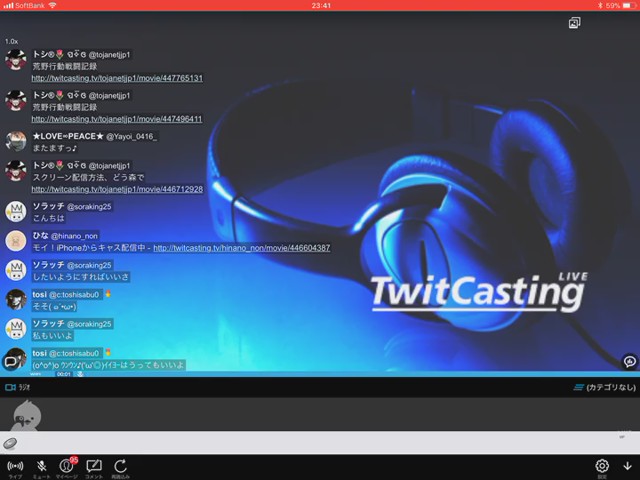Tap the 00:01 elapsed time indicator

64,374
